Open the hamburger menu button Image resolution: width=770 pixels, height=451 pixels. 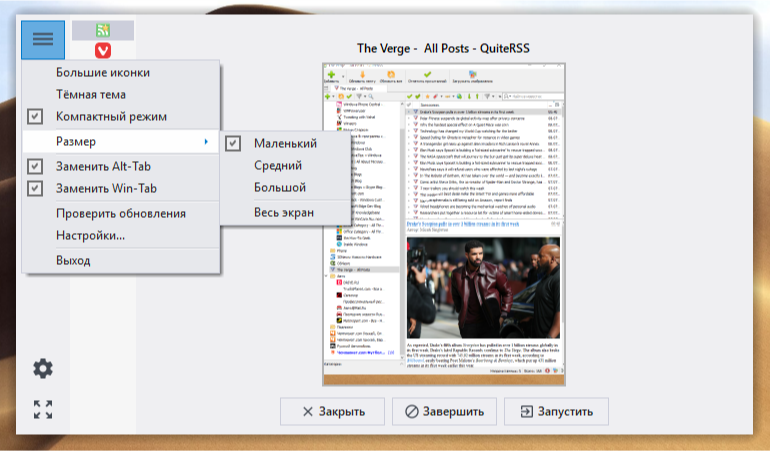pyautogui.click(x=43, y=39)
